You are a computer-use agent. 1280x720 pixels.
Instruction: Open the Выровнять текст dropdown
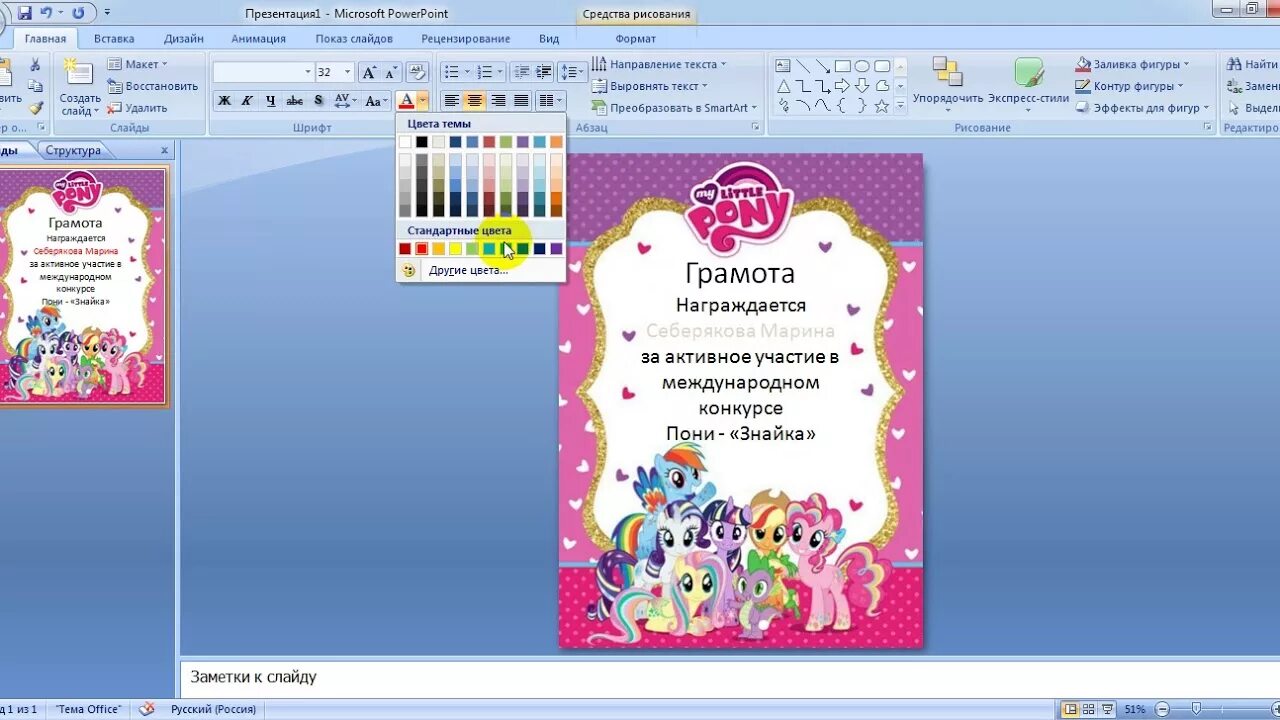pos(651,86)
